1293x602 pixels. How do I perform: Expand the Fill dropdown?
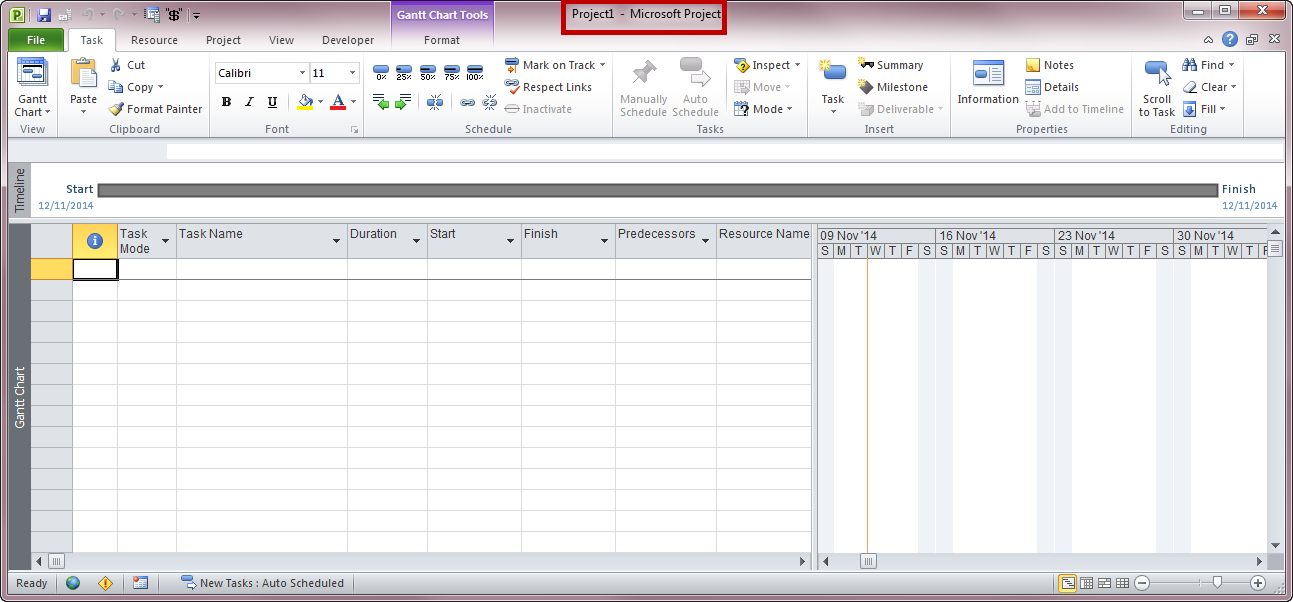[1223, 109]
